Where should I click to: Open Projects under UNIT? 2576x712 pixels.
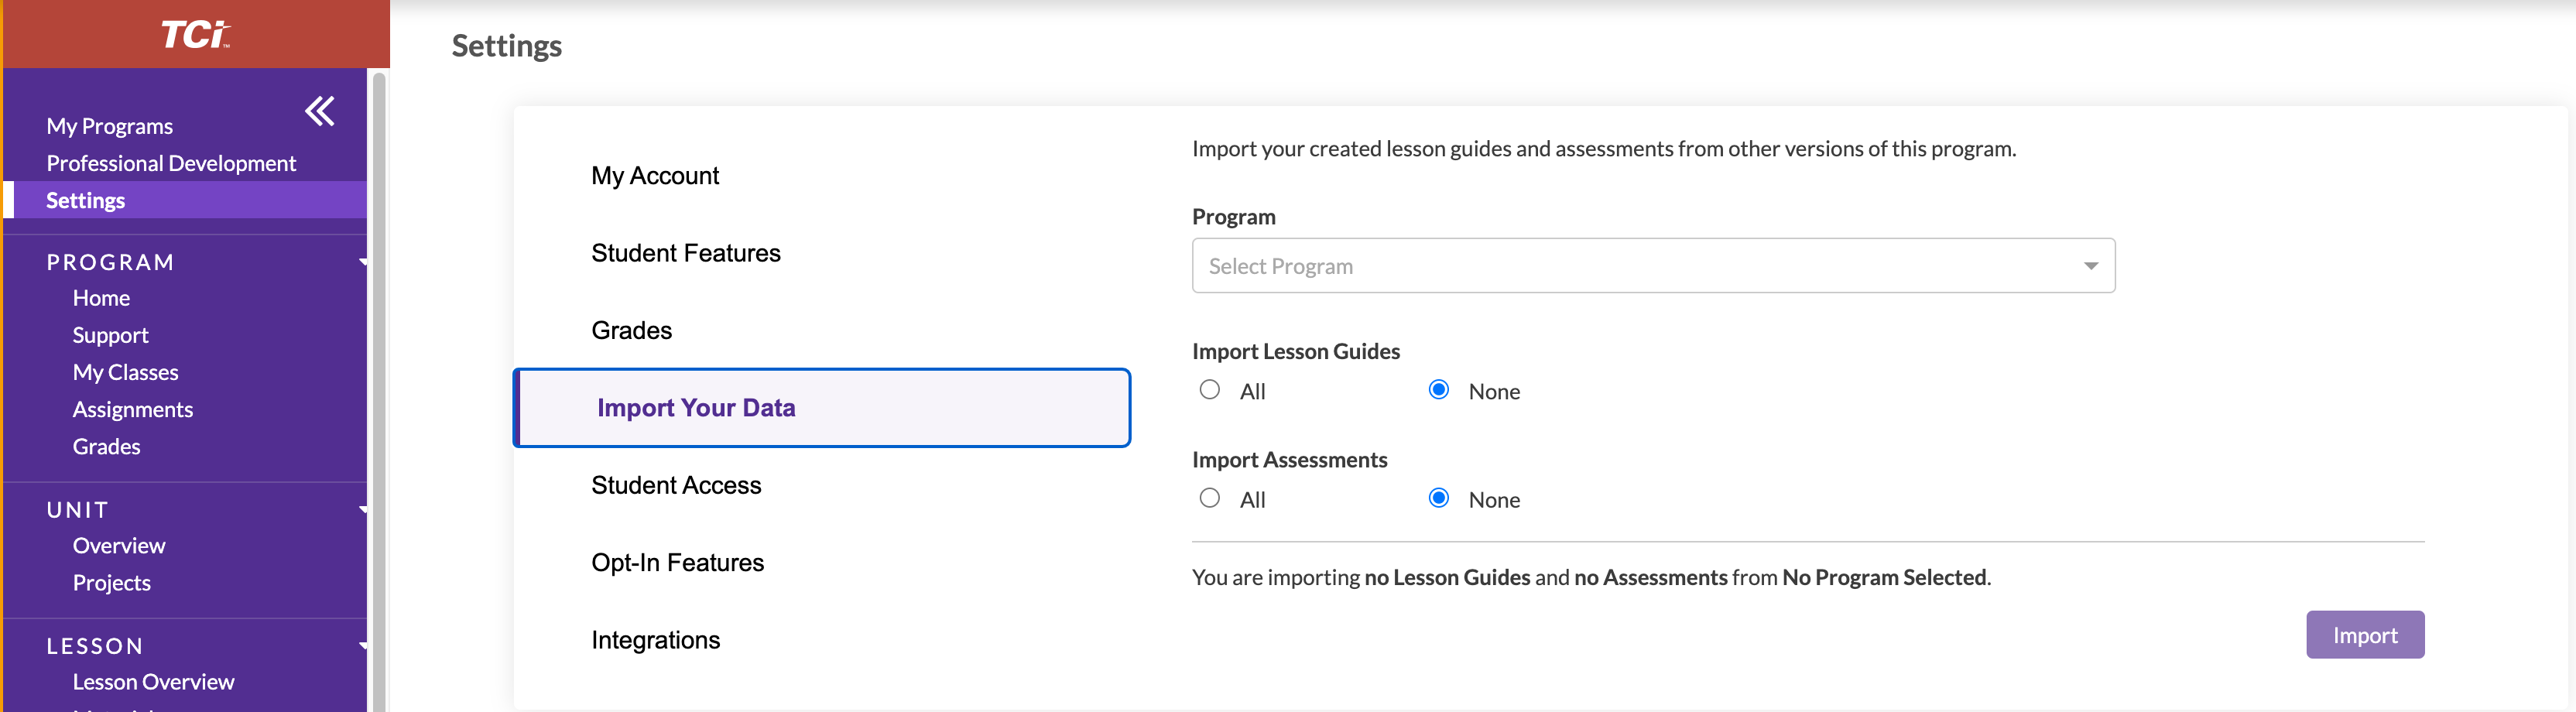(x=112, y=582)
